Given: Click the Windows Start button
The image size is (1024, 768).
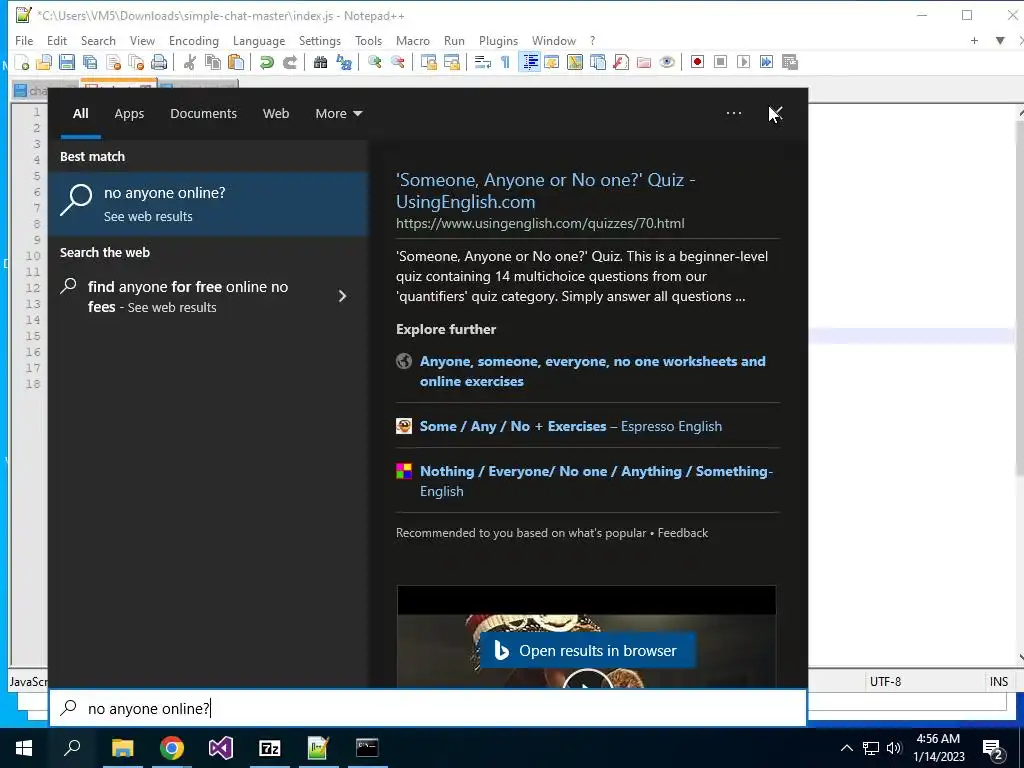Looking at the screenshot, I should (x=24, y=748).
